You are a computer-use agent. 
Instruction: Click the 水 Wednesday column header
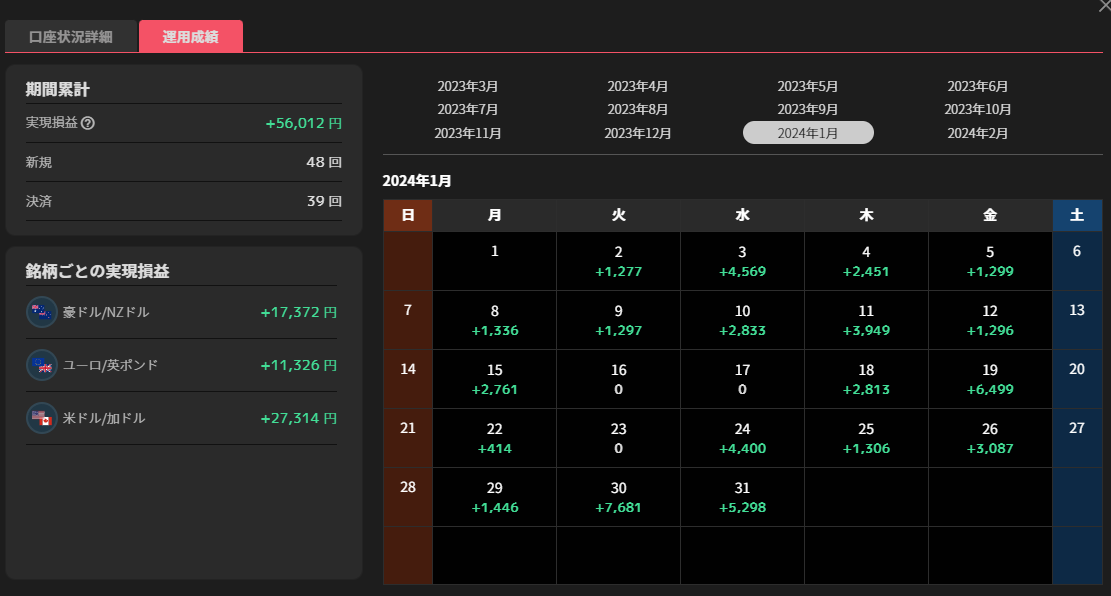click(x=743, y=215)
